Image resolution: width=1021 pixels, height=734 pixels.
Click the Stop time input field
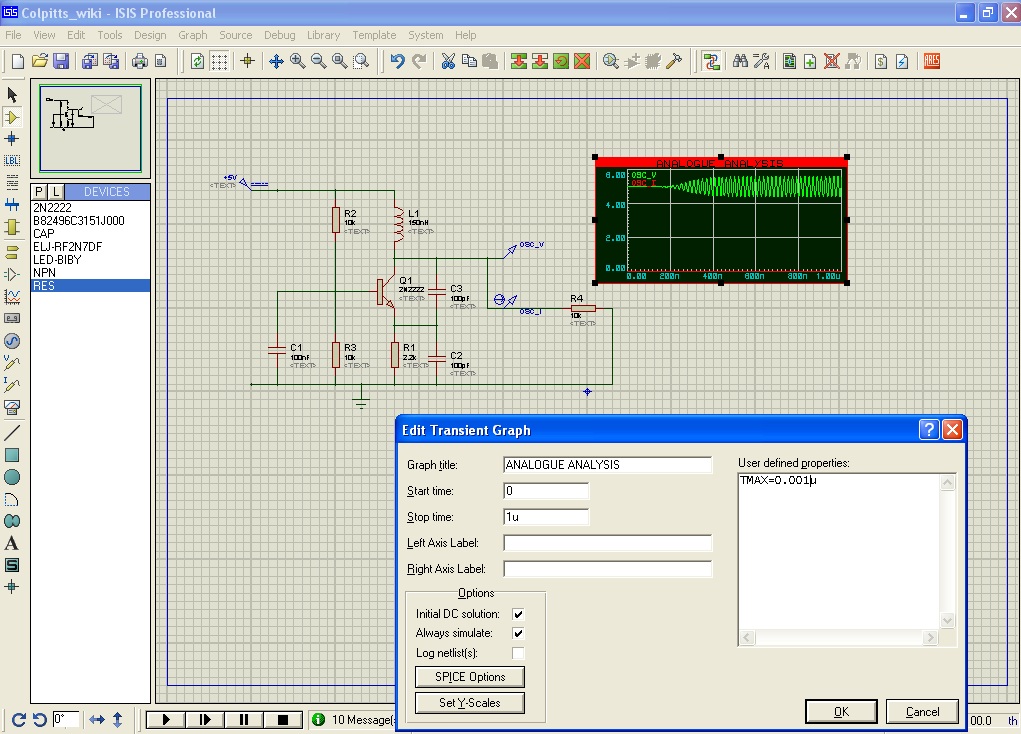click(x=546, y=517)
